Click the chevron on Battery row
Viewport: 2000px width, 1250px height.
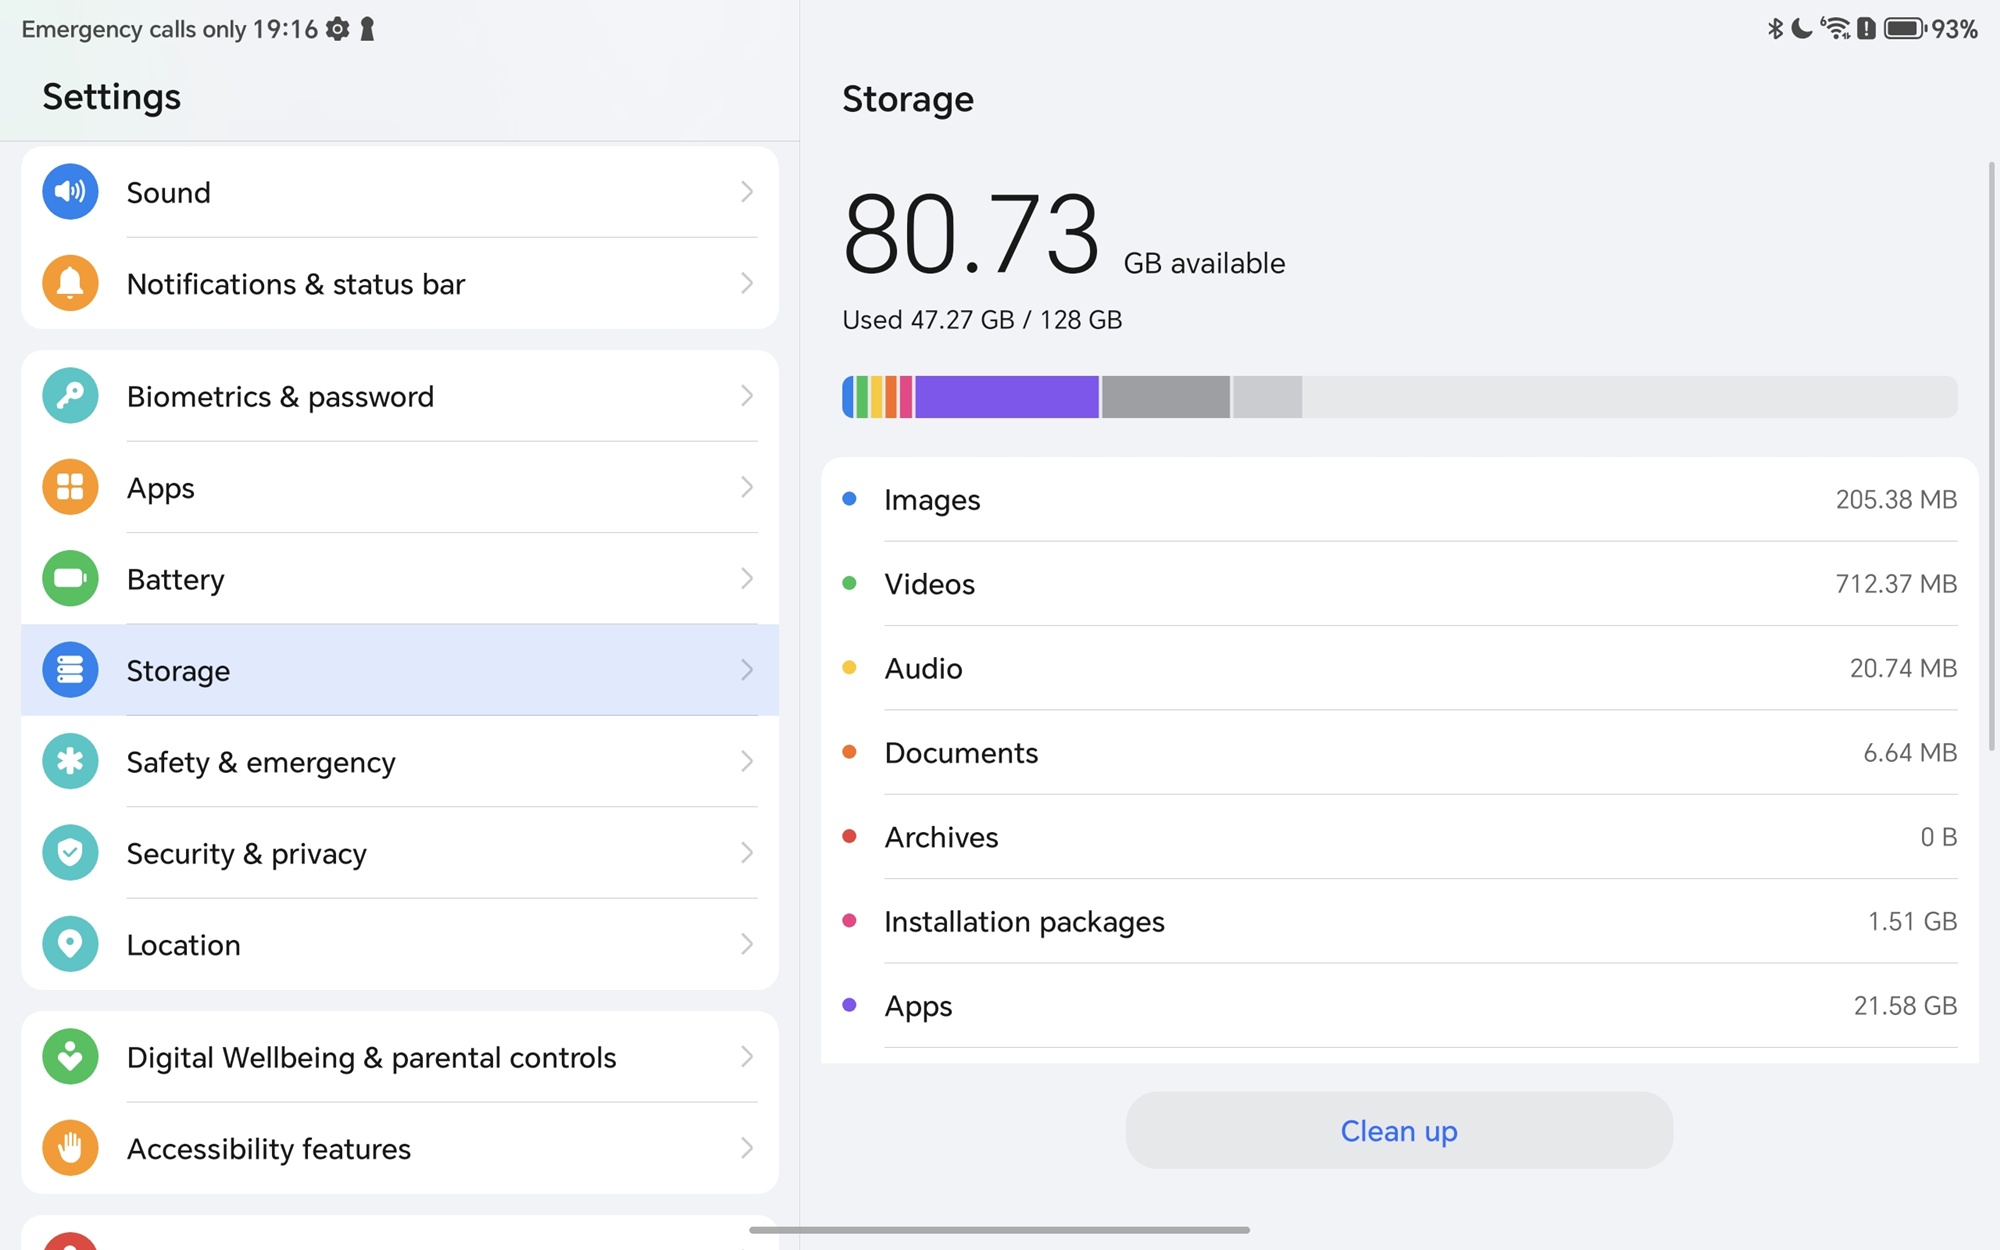tap(746, 578)
